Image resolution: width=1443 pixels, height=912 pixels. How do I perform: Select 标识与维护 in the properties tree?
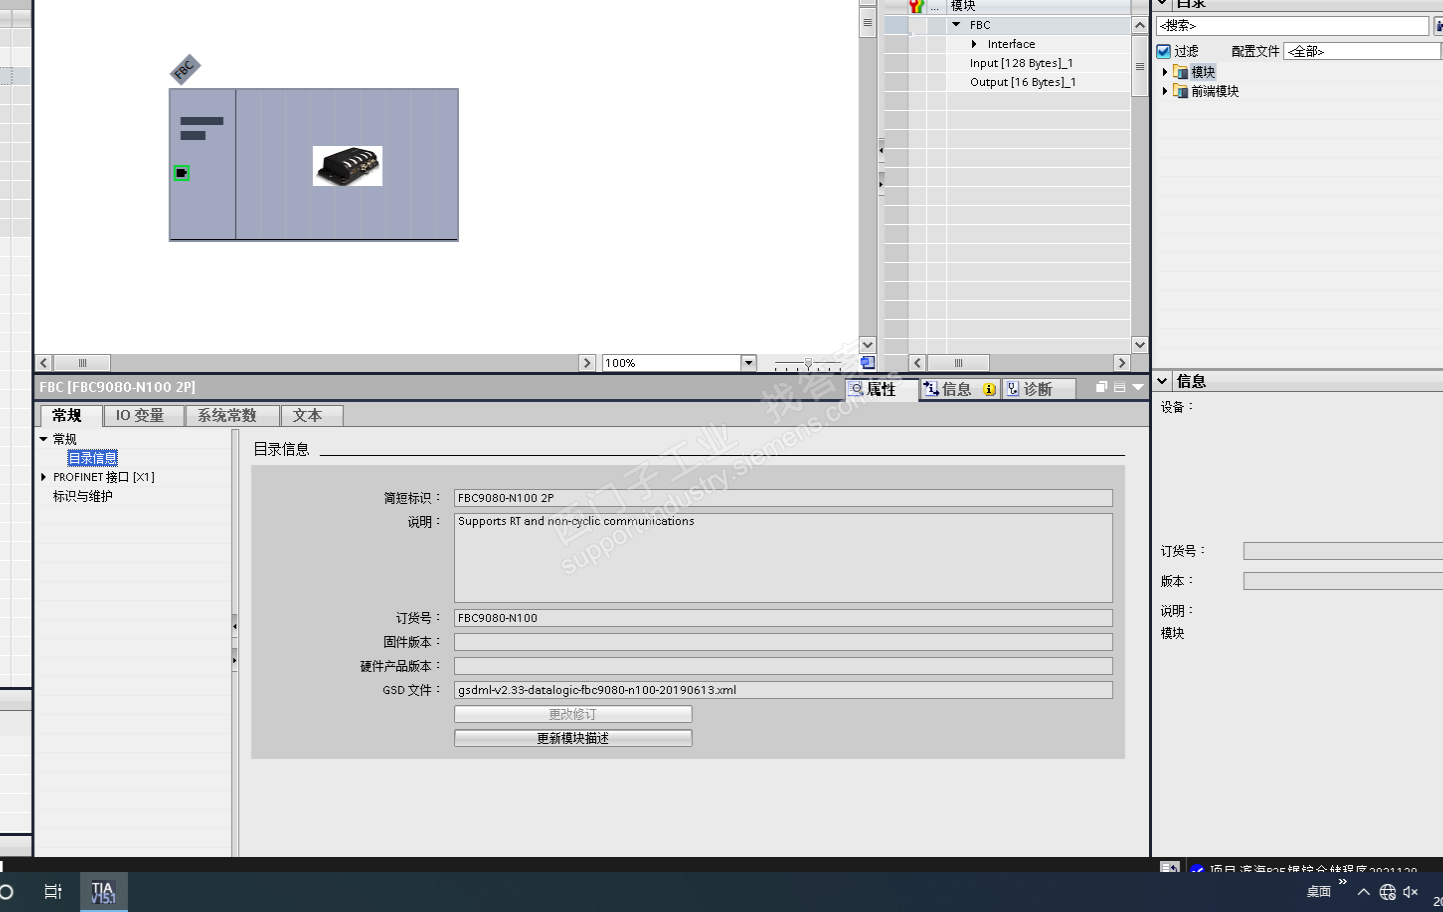click(x=83, y=496)
